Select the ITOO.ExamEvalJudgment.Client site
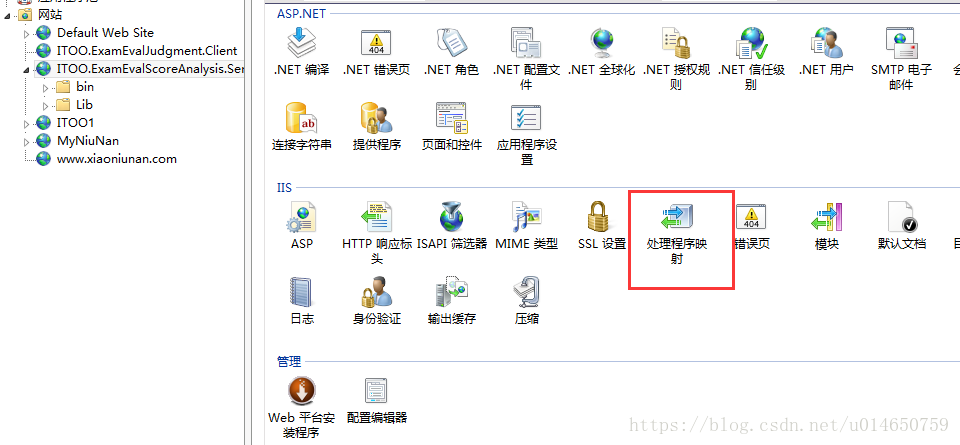The height and width of the screenshot is (445, 960). 147,51
